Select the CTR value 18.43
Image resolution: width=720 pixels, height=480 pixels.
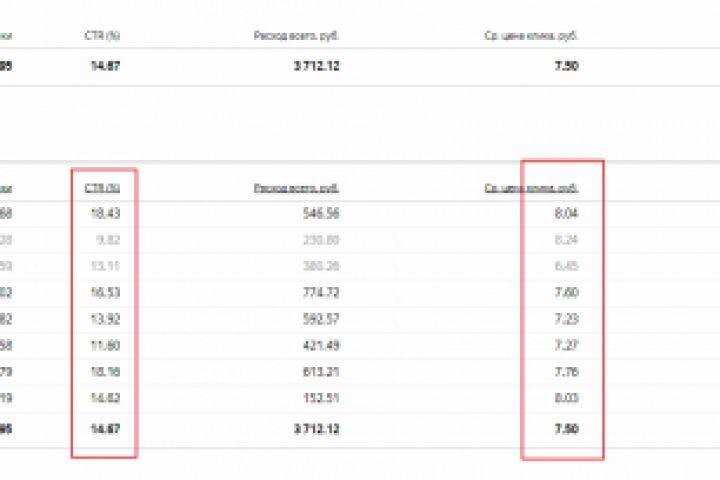click(105, 213)
